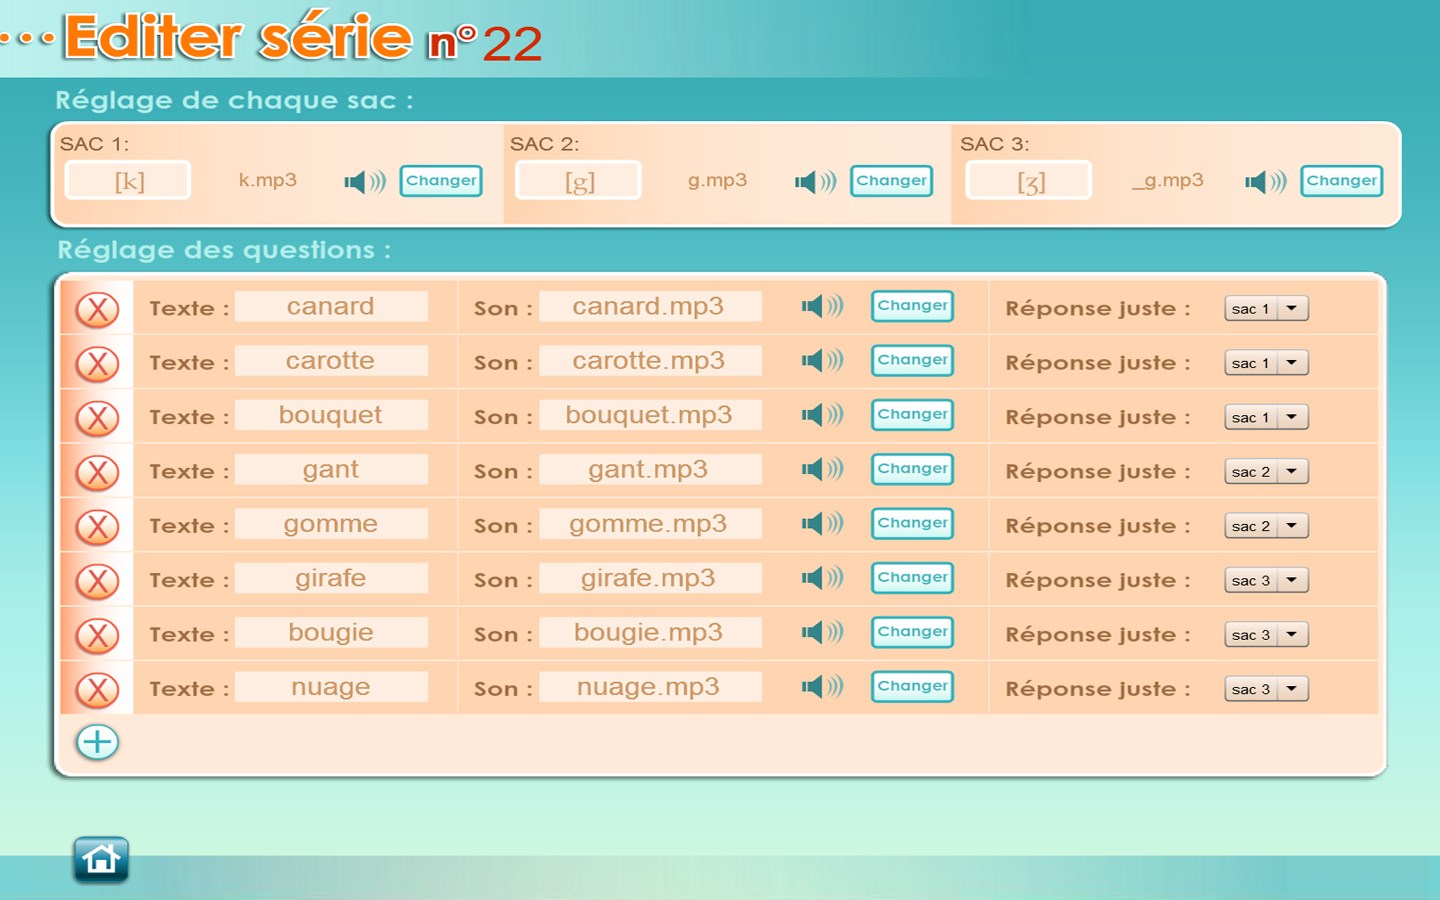This screenshot has height=900, width=1440.
Task: Edit the SAC 2 label field [g]
Action: coord(578,180)
